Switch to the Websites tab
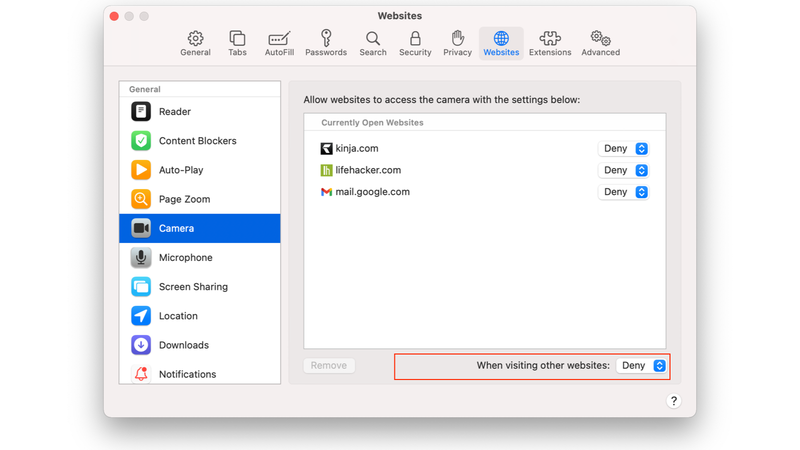The width and height of the screenshot is (800, 450). pos(501,43)
